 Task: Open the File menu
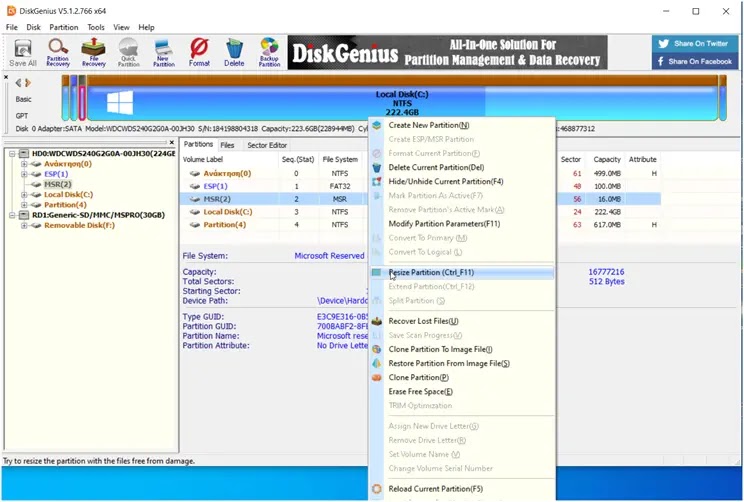tap(11, 28)
